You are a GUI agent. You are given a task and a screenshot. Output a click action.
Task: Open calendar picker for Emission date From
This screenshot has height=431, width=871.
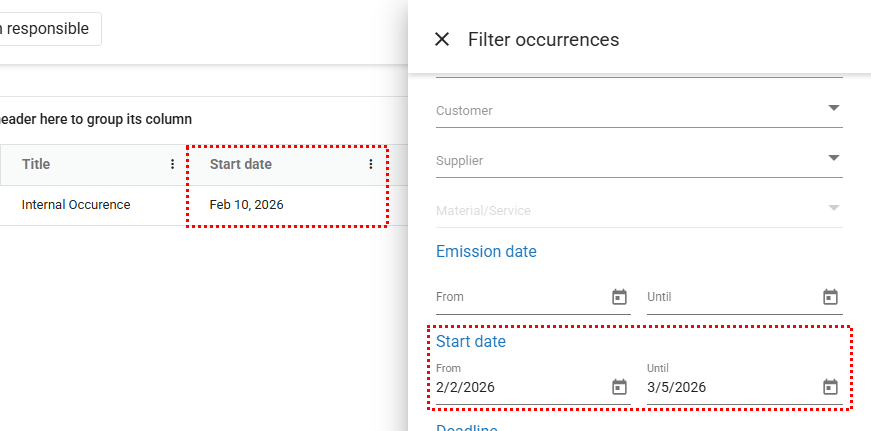(x=619, y=297)
